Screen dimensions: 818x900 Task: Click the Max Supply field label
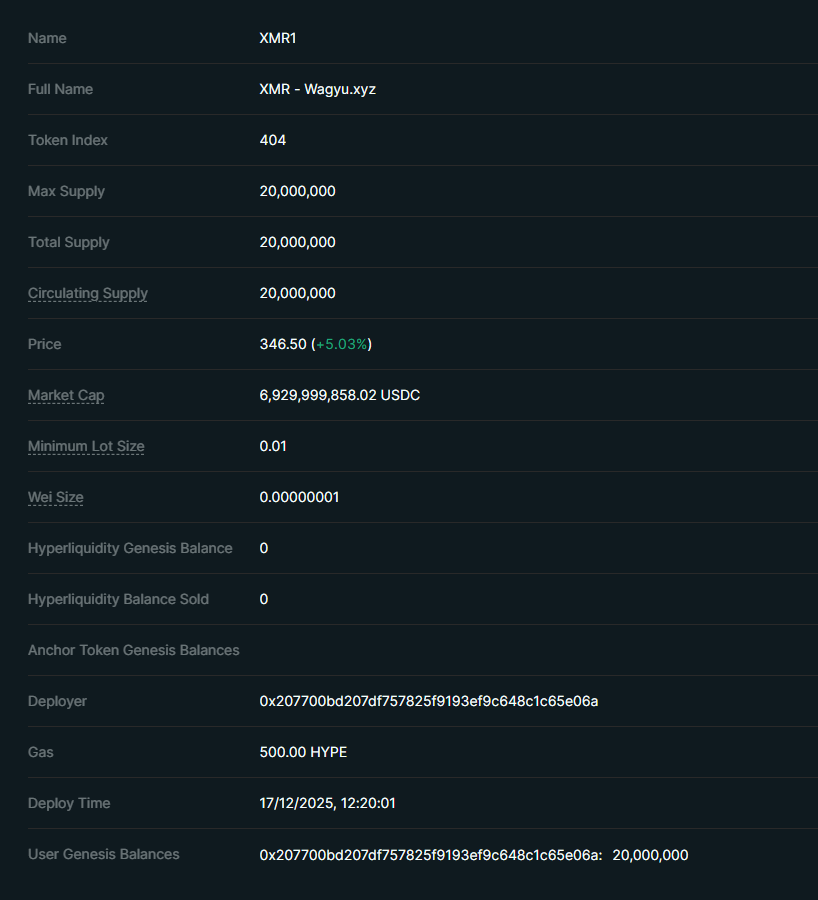click(67, 191)
